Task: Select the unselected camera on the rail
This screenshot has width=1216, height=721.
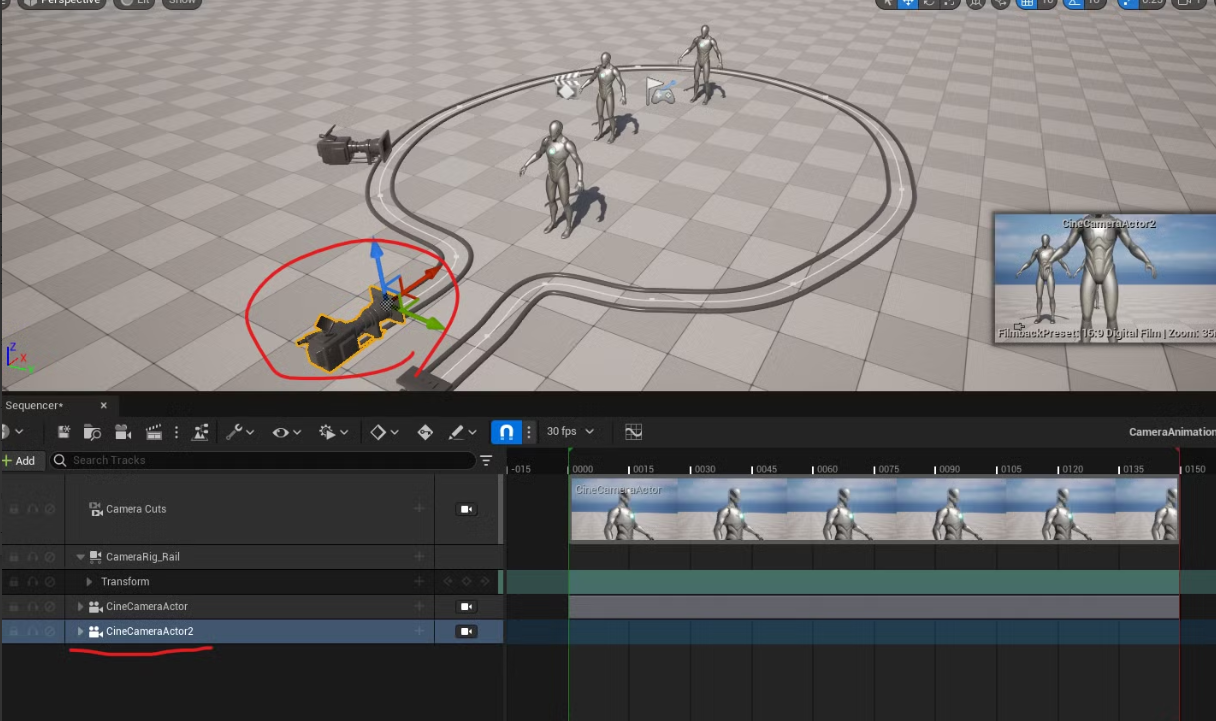Action: [353, 148]
